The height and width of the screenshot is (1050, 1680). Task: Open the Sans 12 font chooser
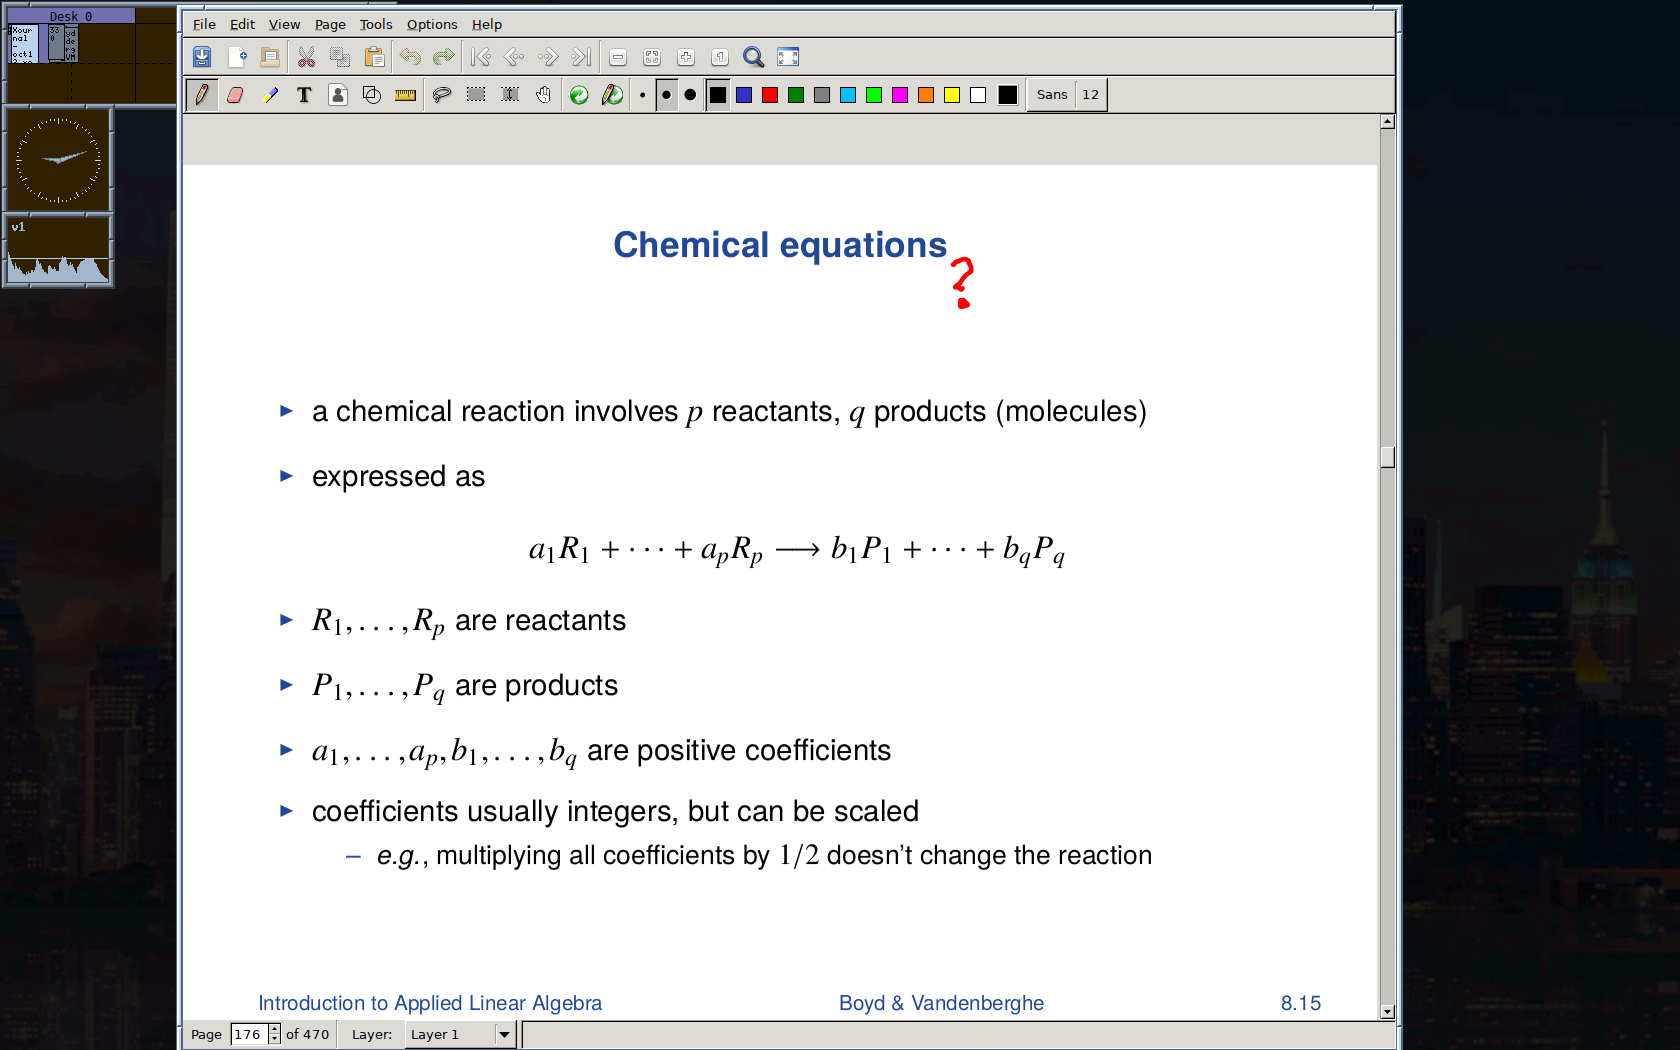(x=1068, y=95)
